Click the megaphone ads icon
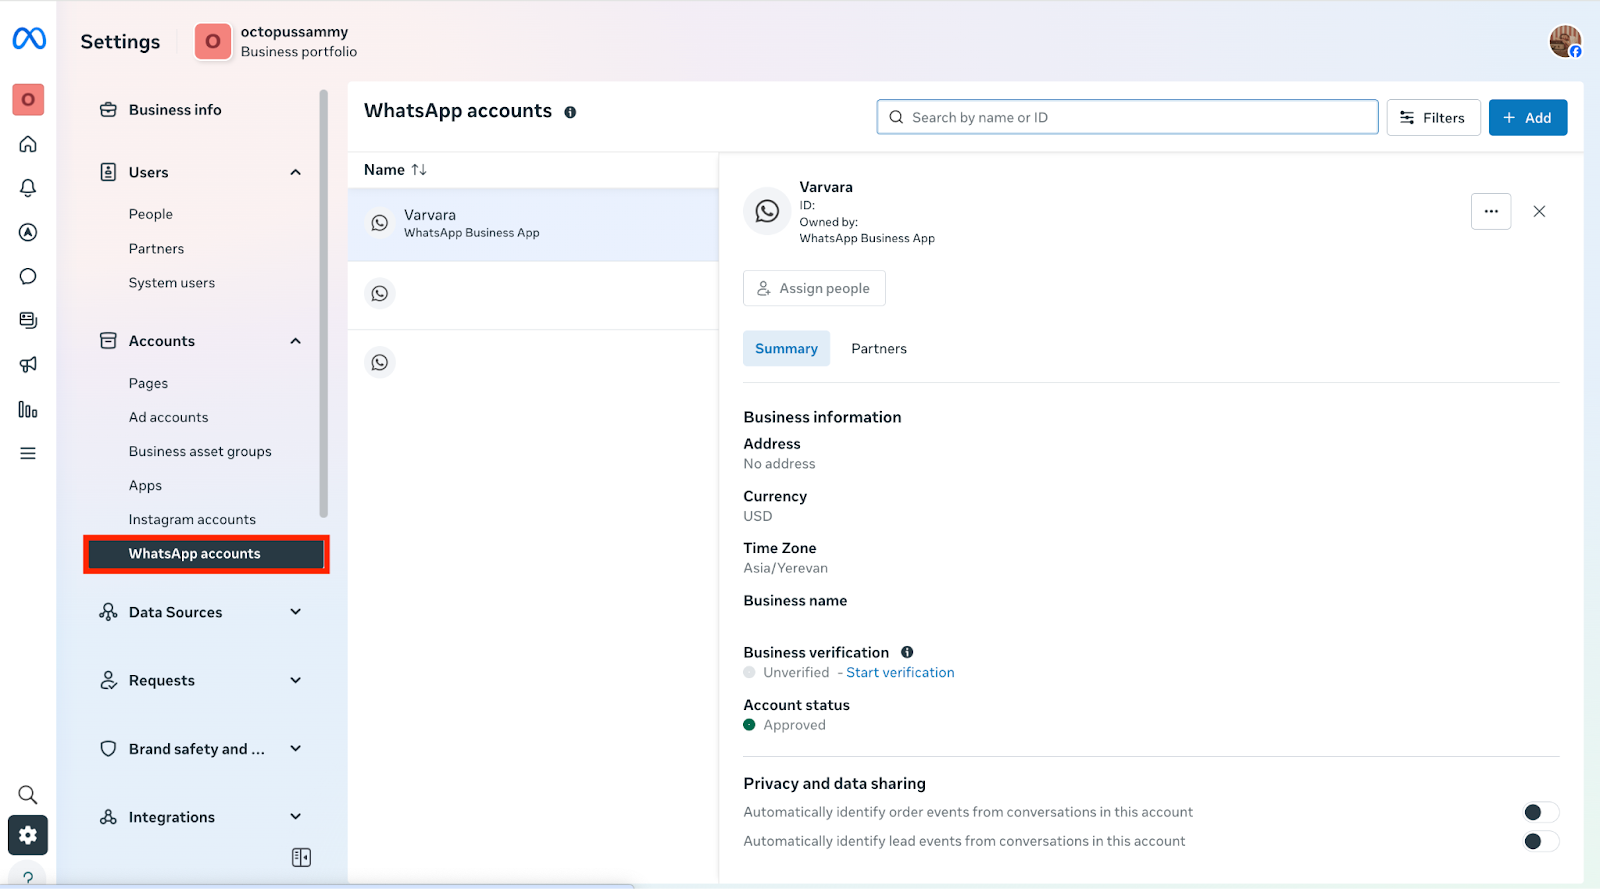1600x889 pixels. click(28, 365)
